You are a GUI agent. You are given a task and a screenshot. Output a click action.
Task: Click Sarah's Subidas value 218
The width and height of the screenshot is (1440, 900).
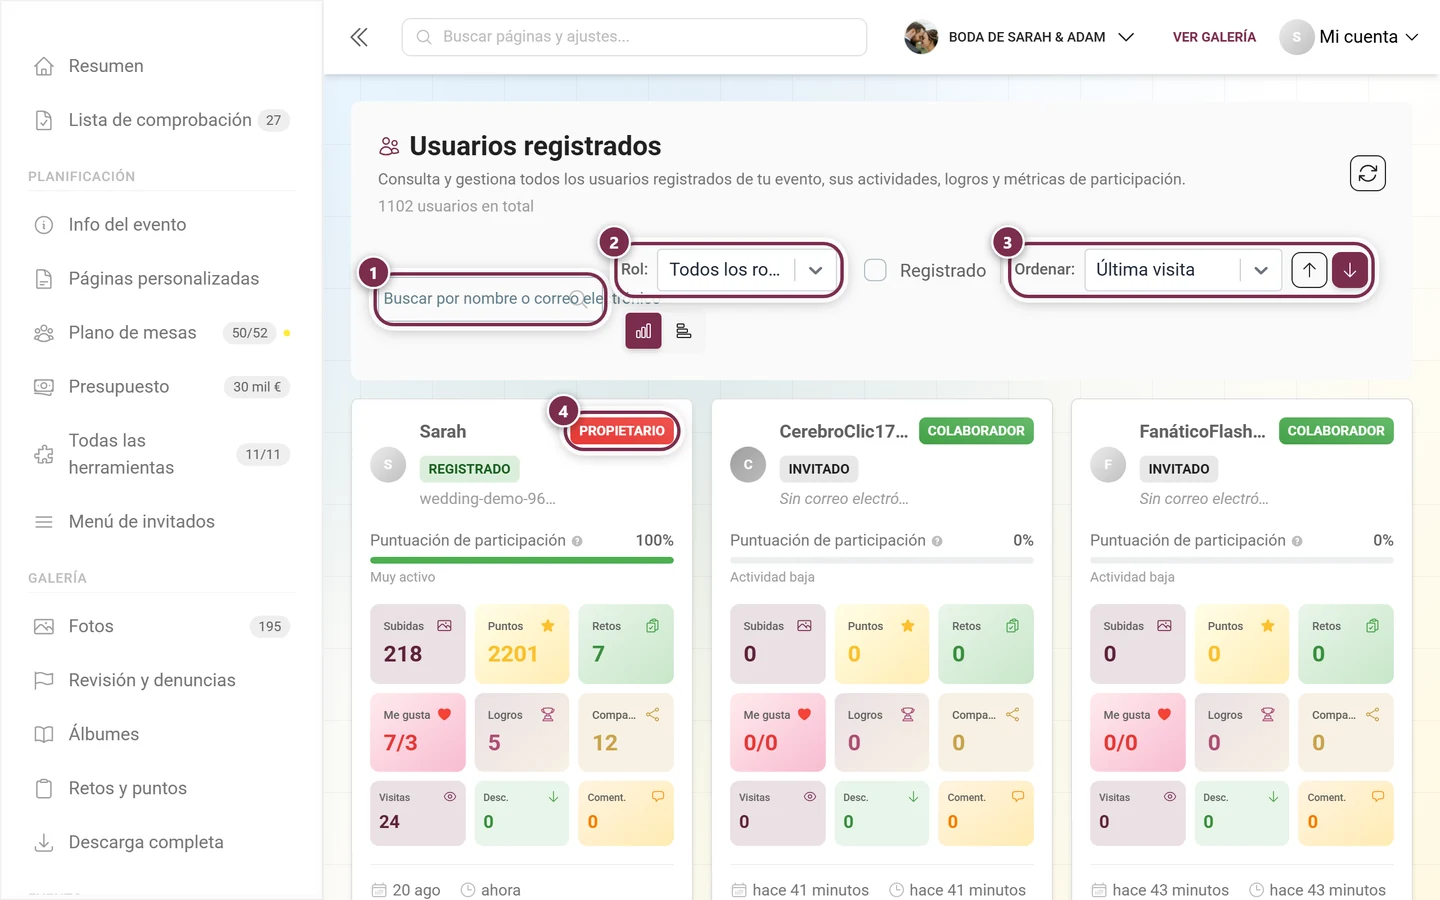coord(403,654)
